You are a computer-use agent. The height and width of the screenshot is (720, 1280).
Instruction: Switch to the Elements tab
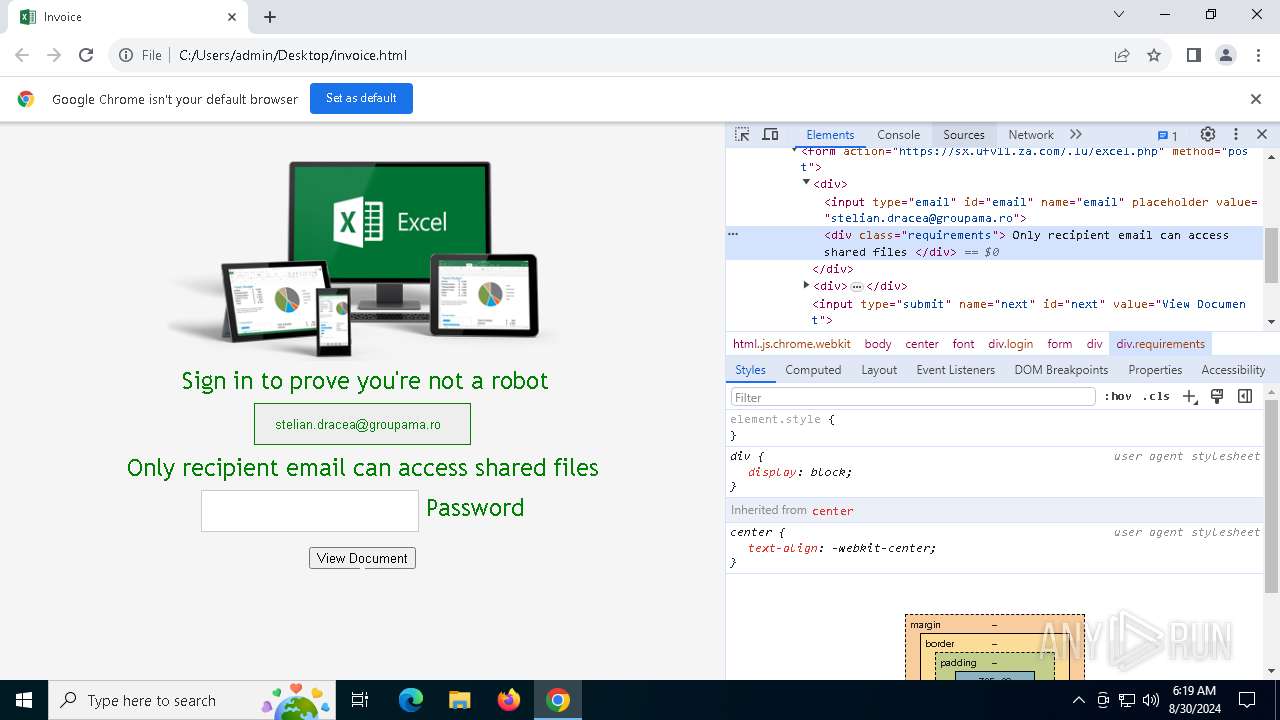tap(830, 135)
